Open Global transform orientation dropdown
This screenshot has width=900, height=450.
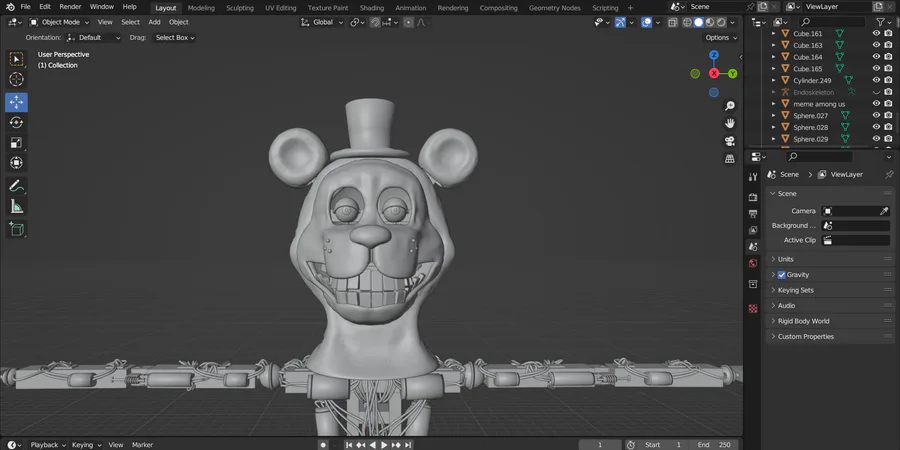click(x=323, y=22)
